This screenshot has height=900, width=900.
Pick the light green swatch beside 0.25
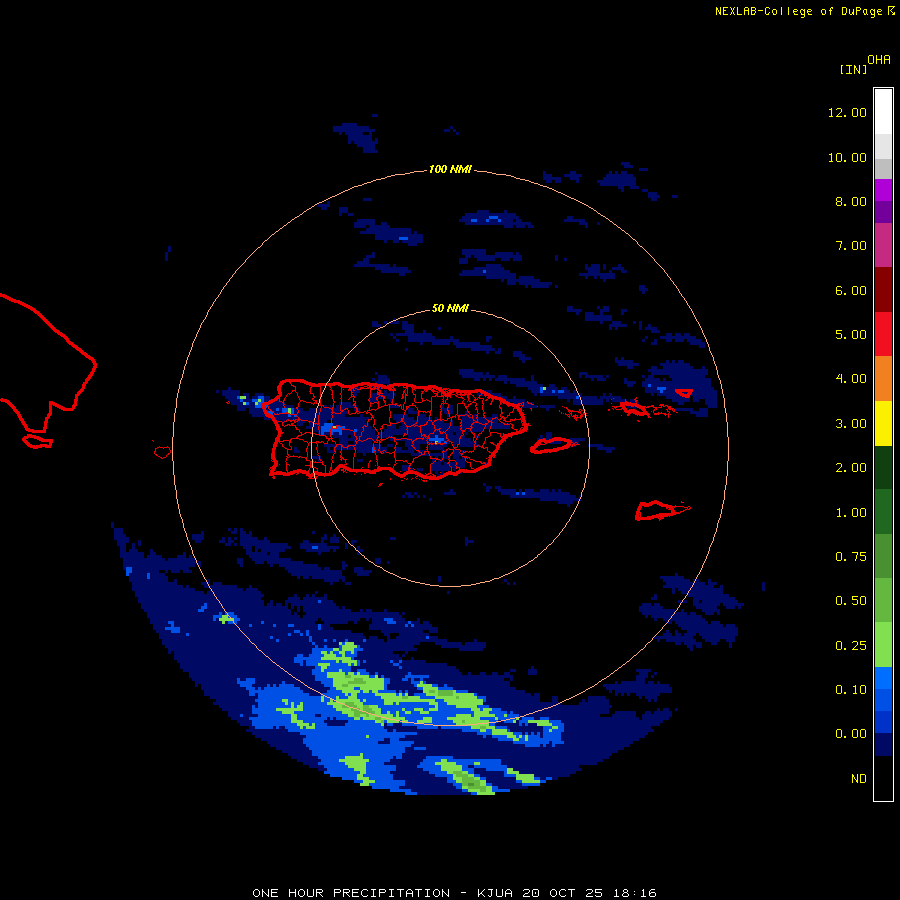coord(883,645)
